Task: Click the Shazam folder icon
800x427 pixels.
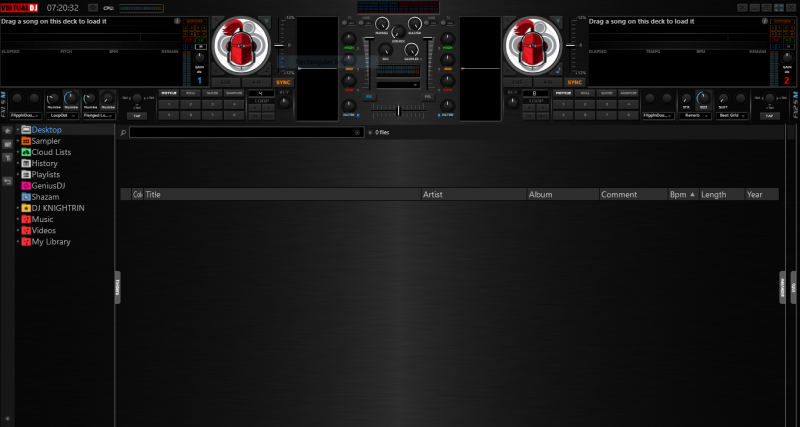Action: tap(25, 197)
